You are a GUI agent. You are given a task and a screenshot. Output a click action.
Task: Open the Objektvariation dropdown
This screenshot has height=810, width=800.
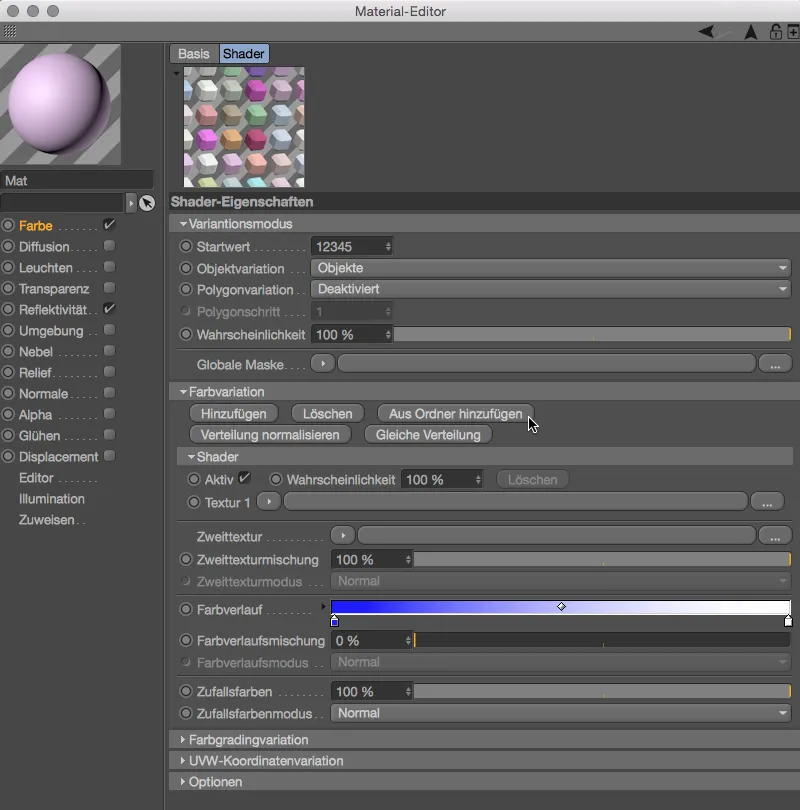click(551, 268)
